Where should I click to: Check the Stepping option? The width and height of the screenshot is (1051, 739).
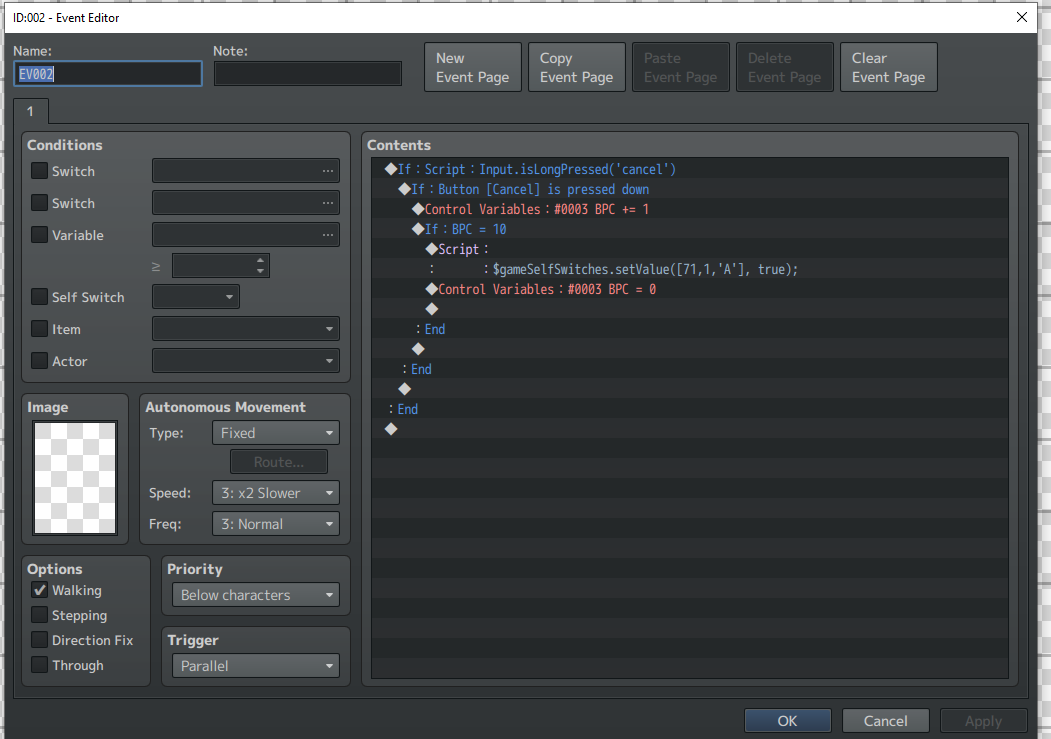click(40, 615)
